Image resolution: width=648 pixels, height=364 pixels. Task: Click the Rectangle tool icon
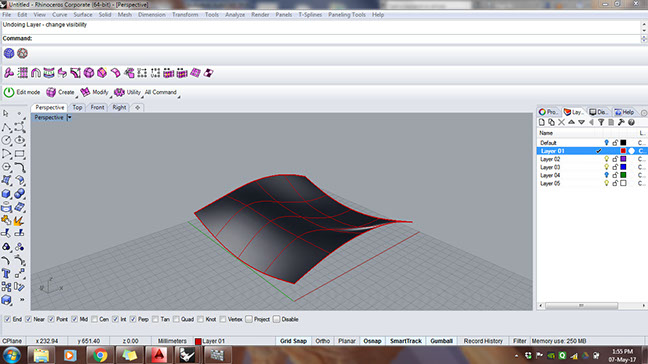[x=19, y=154]
